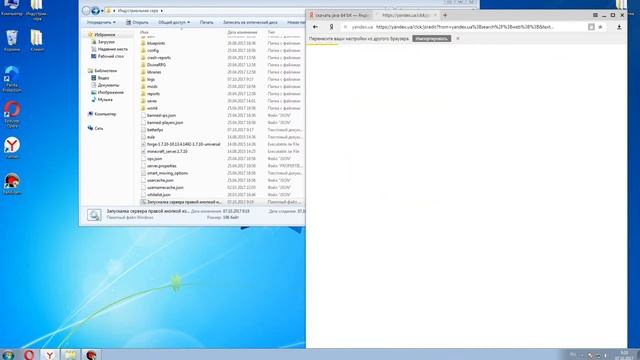Bookmark the page with the star icon

click(x=600, y=27)
